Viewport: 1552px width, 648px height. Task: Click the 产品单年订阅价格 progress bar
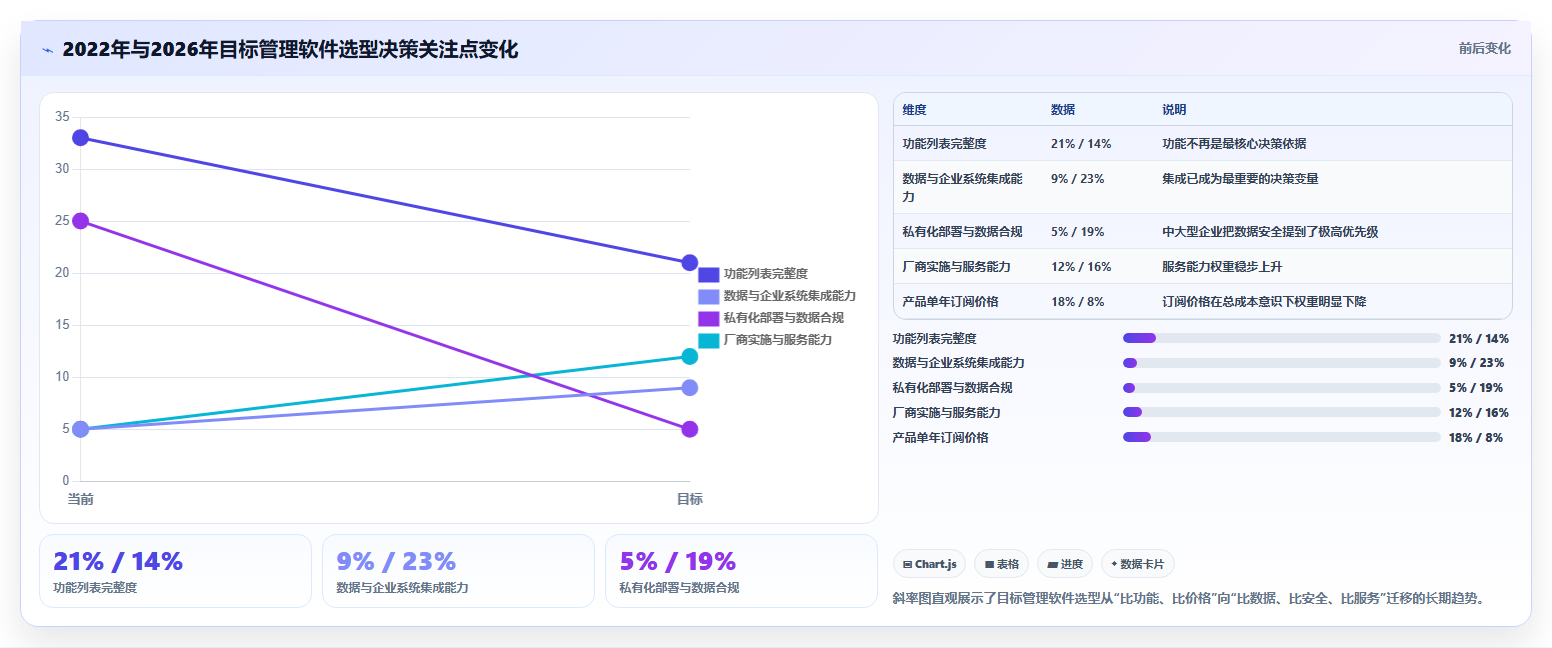pyautogui.click(x=1281, y=437)
